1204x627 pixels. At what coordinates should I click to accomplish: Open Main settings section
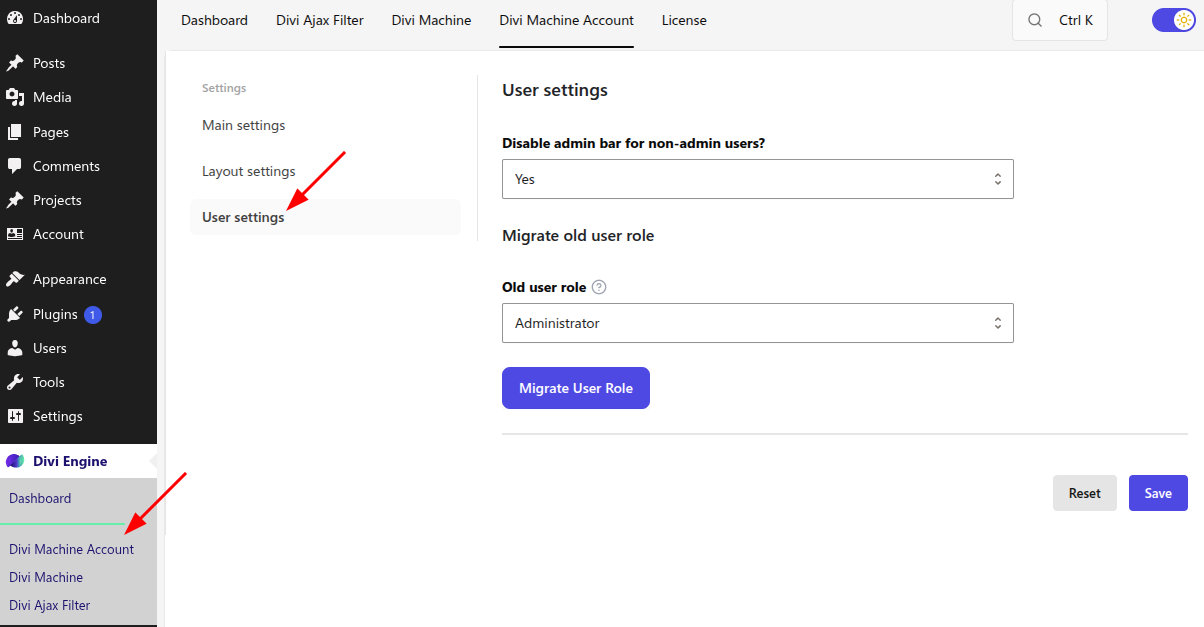(325, 125)
